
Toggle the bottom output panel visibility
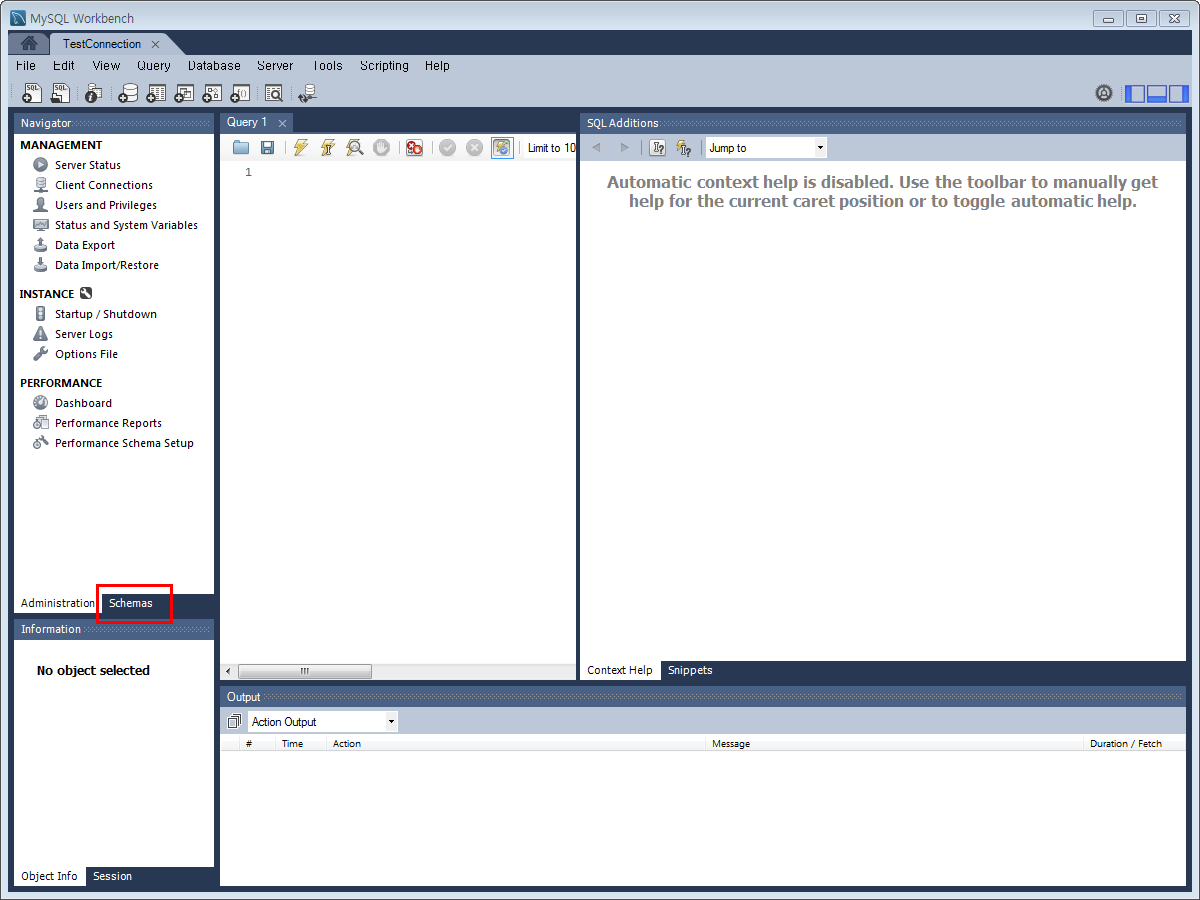pyautogui.click(x=1157, y=94)
